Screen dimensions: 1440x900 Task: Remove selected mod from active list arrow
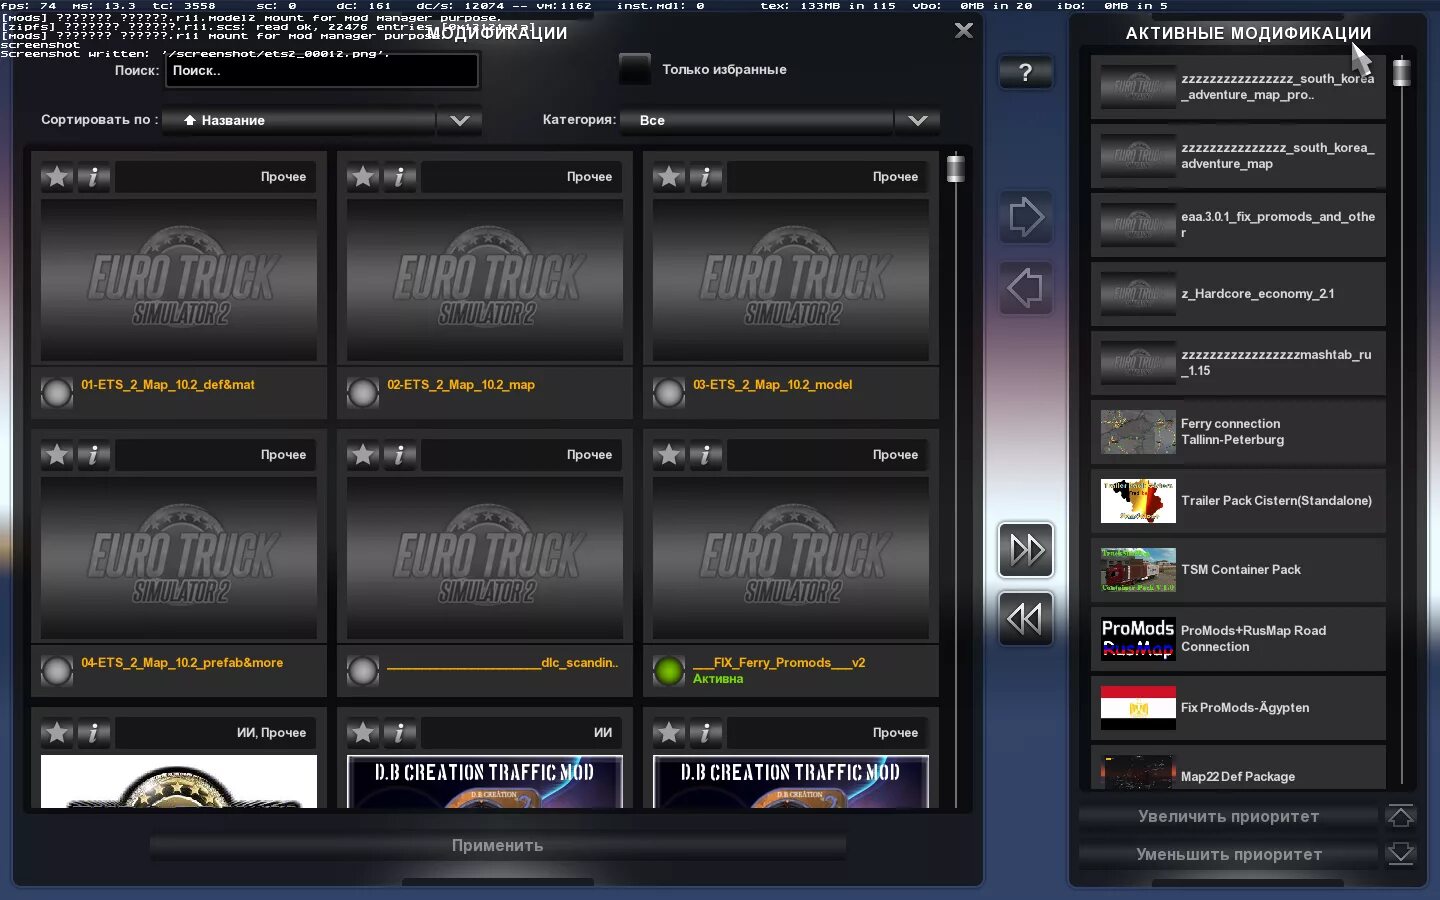pos(1026,288)
